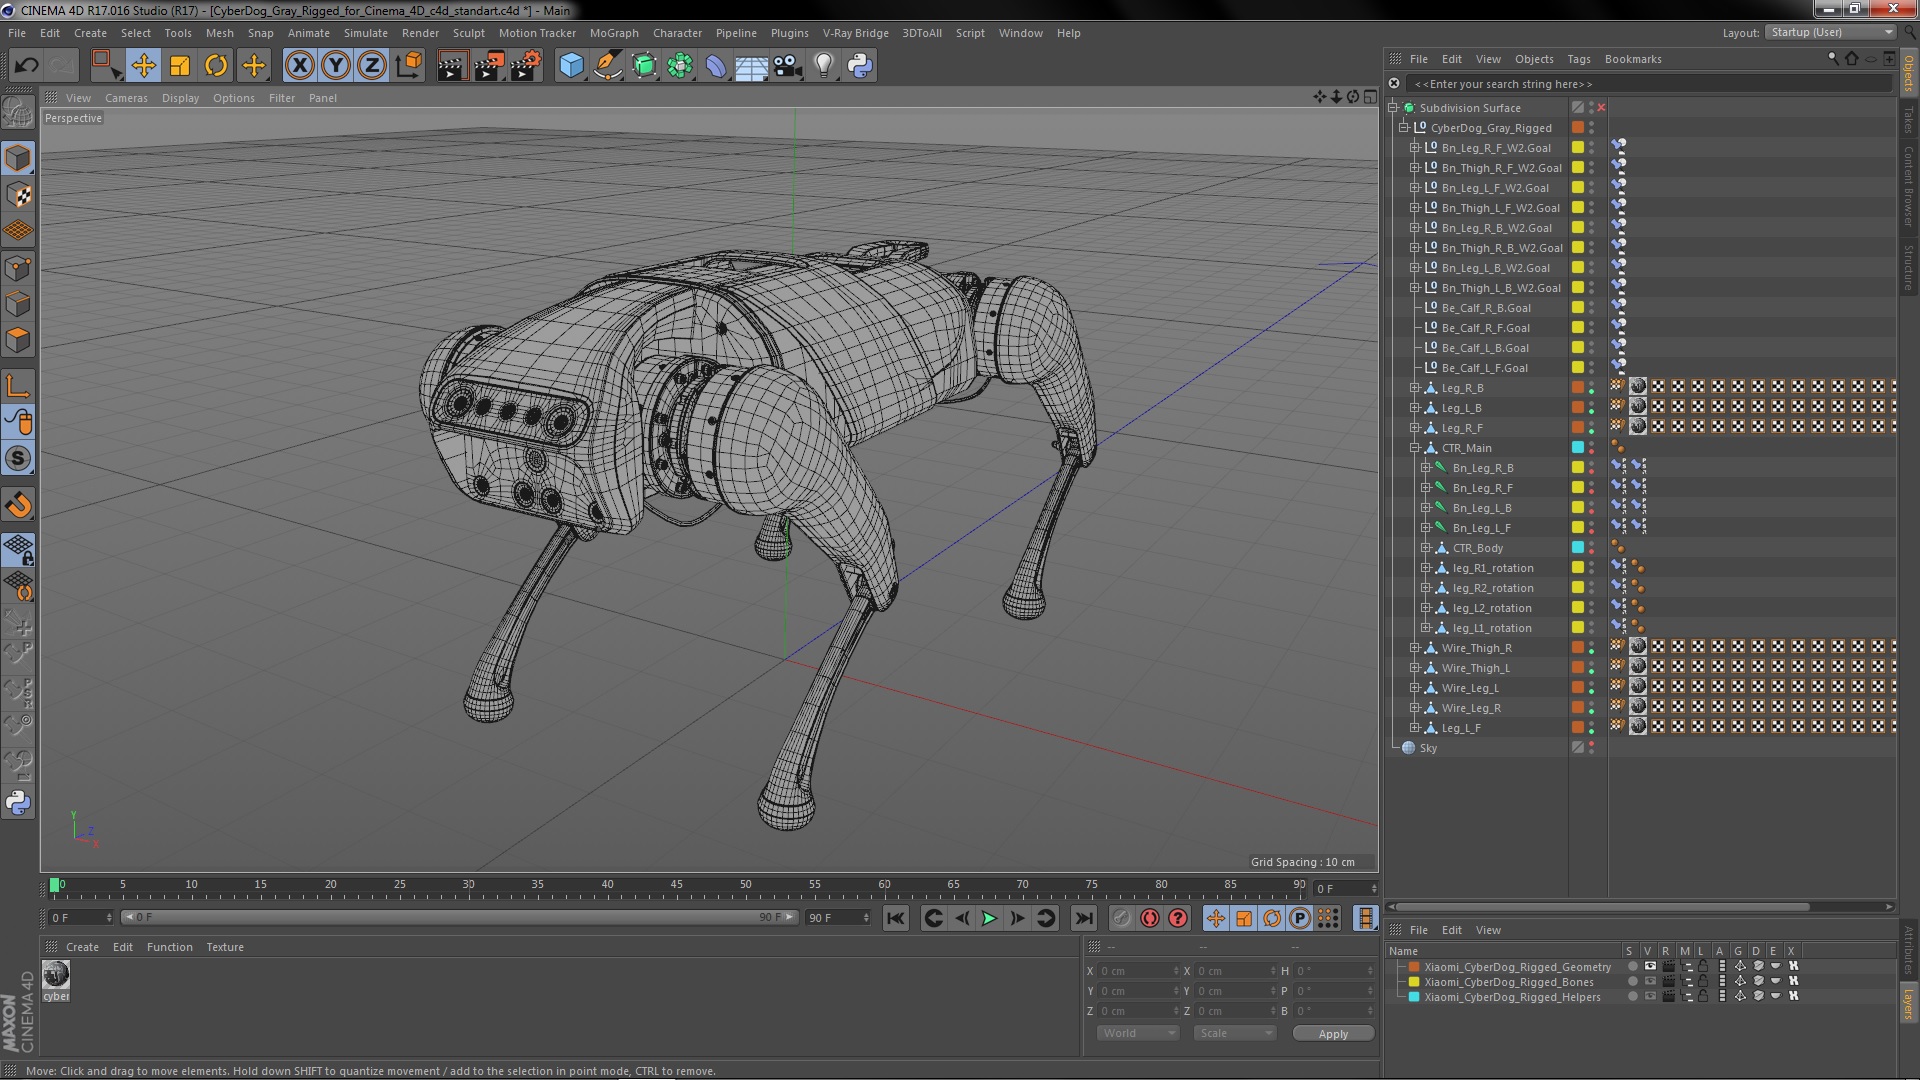Collapse the CTR_Main object

[x=1415, y=448]
